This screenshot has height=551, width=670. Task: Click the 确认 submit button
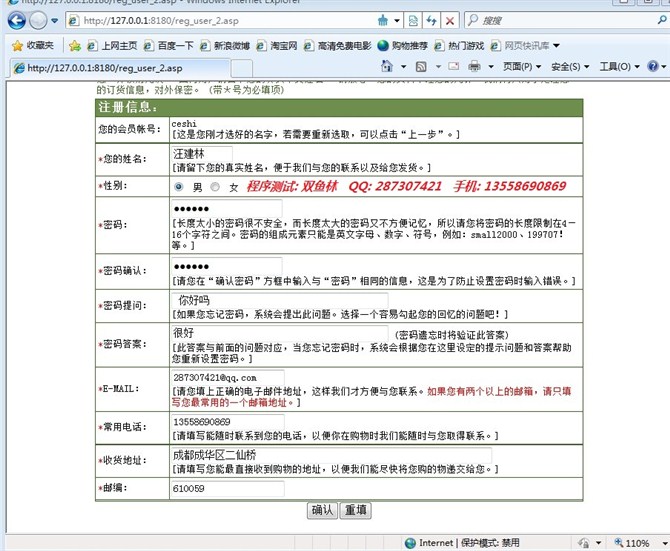[322, 510]
